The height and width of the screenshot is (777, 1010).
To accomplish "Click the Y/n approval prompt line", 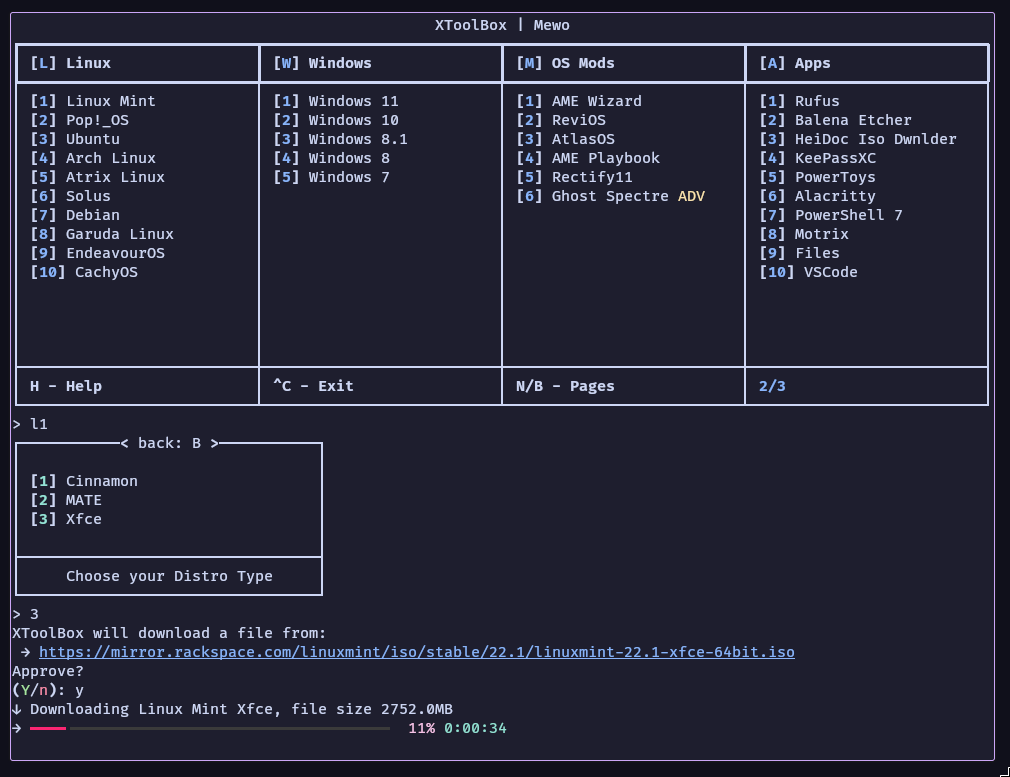I will click(48, 691).
